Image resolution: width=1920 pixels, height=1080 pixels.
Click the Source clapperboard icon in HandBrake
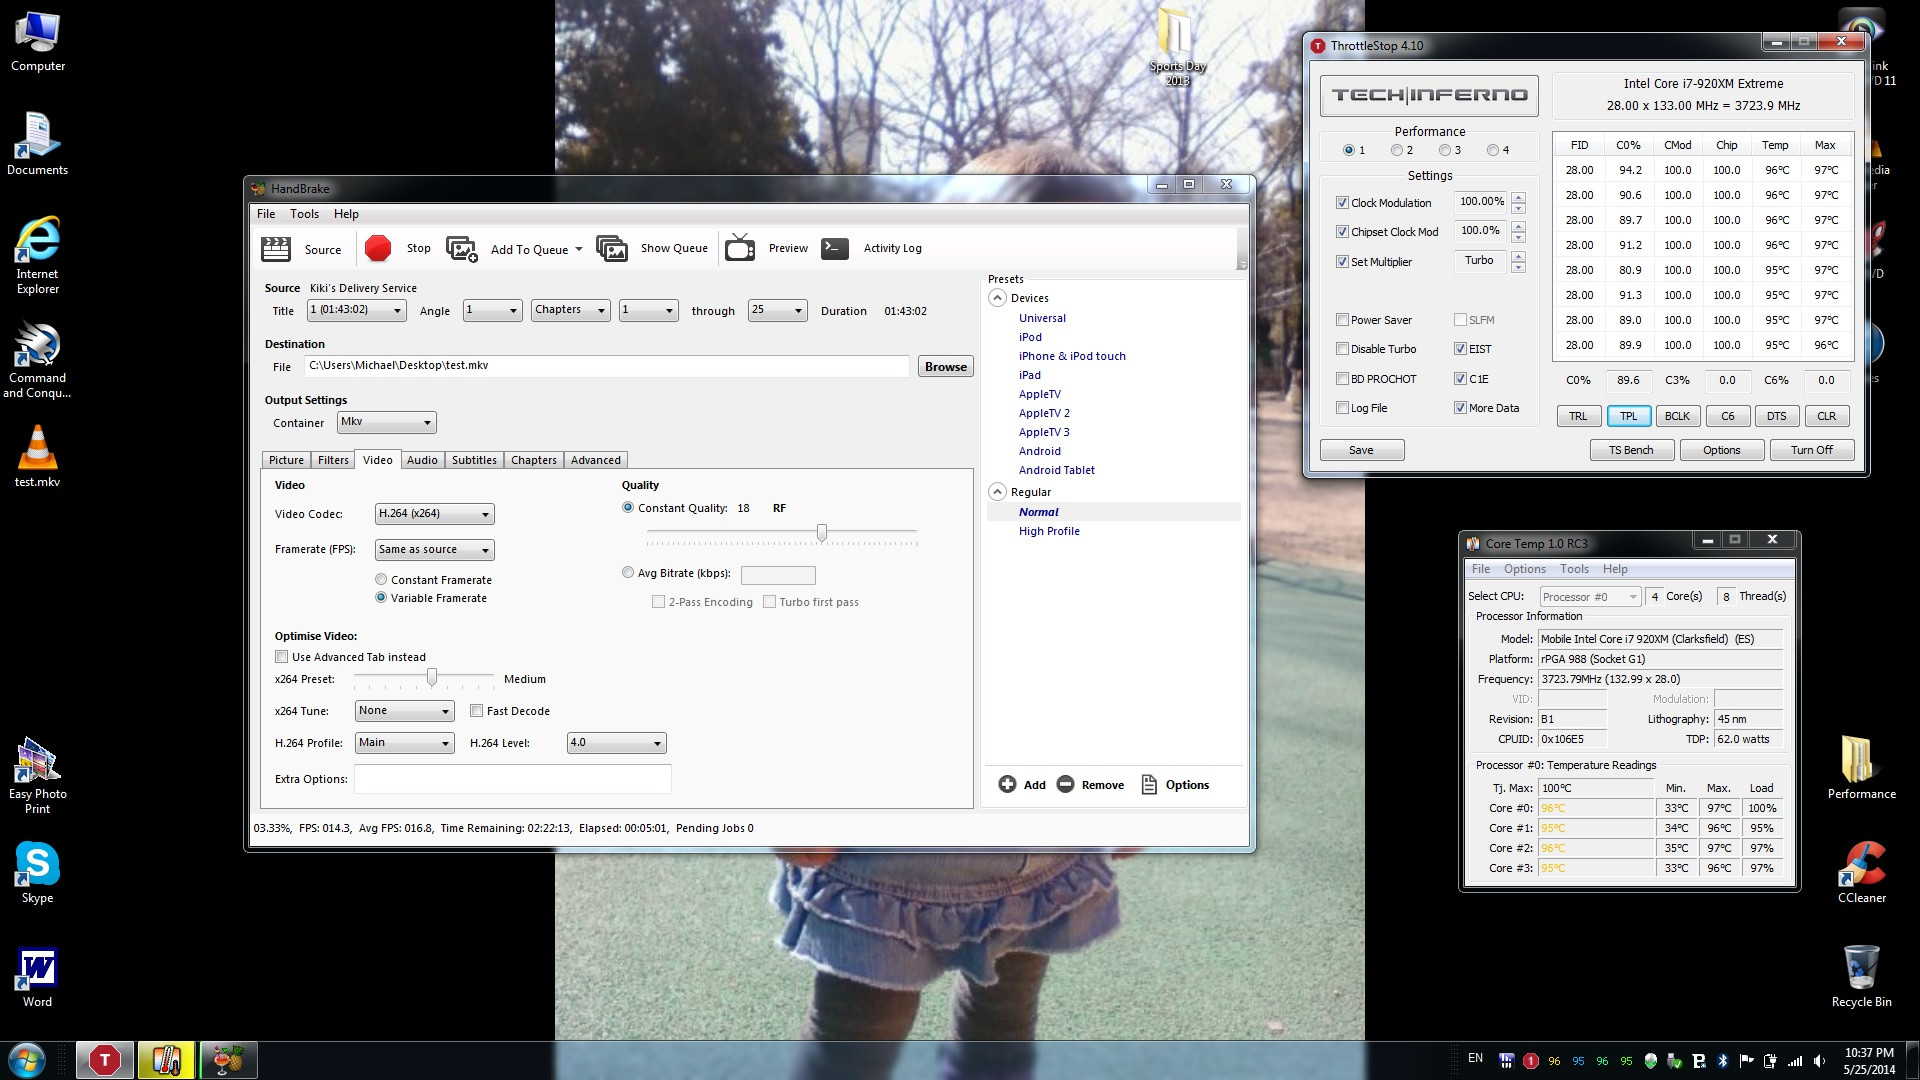(276, 249)
